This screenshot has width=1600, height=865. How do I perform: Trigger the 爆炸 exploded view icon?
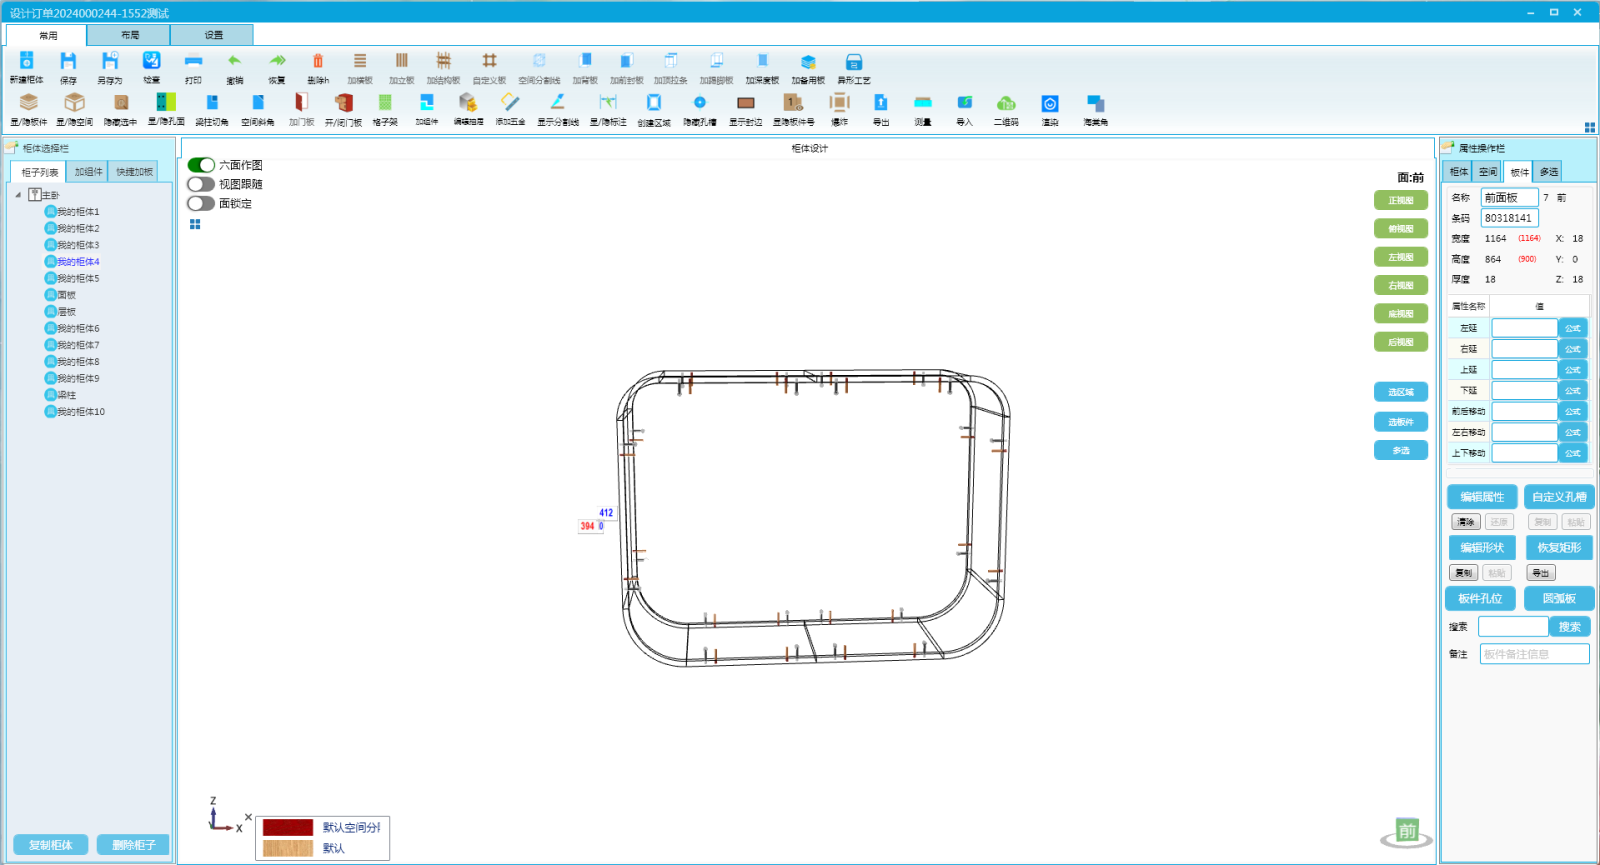coord(840,102)
